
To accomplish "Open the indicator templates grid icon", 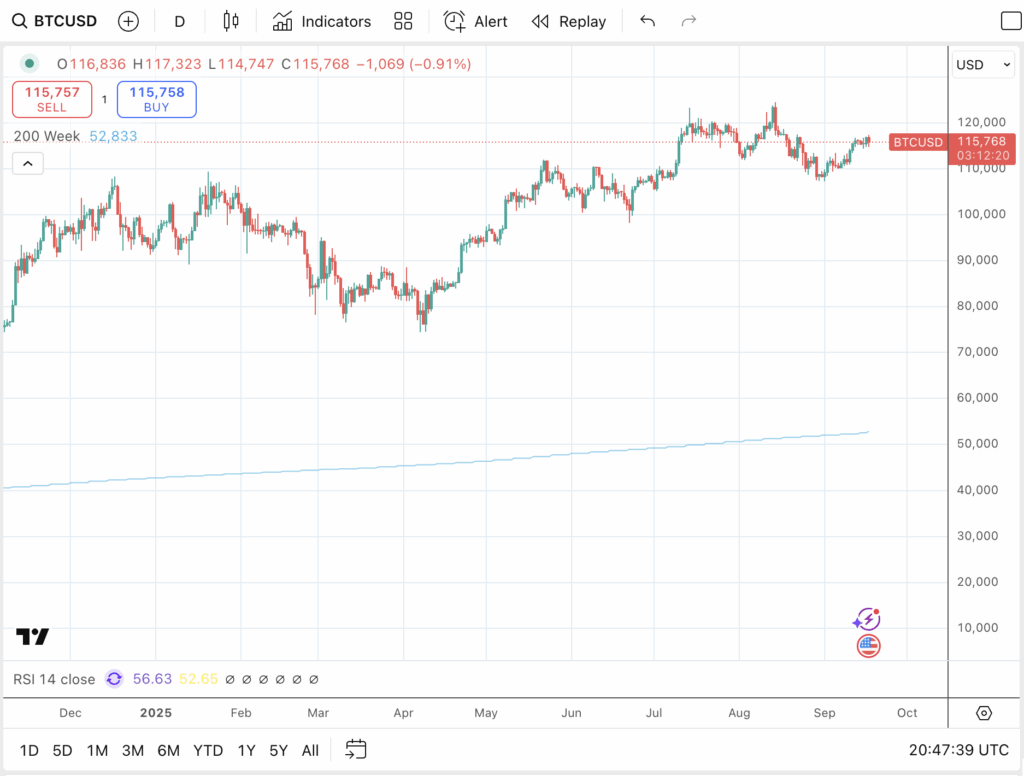I will pyautogui.click(x=403, y=20).
